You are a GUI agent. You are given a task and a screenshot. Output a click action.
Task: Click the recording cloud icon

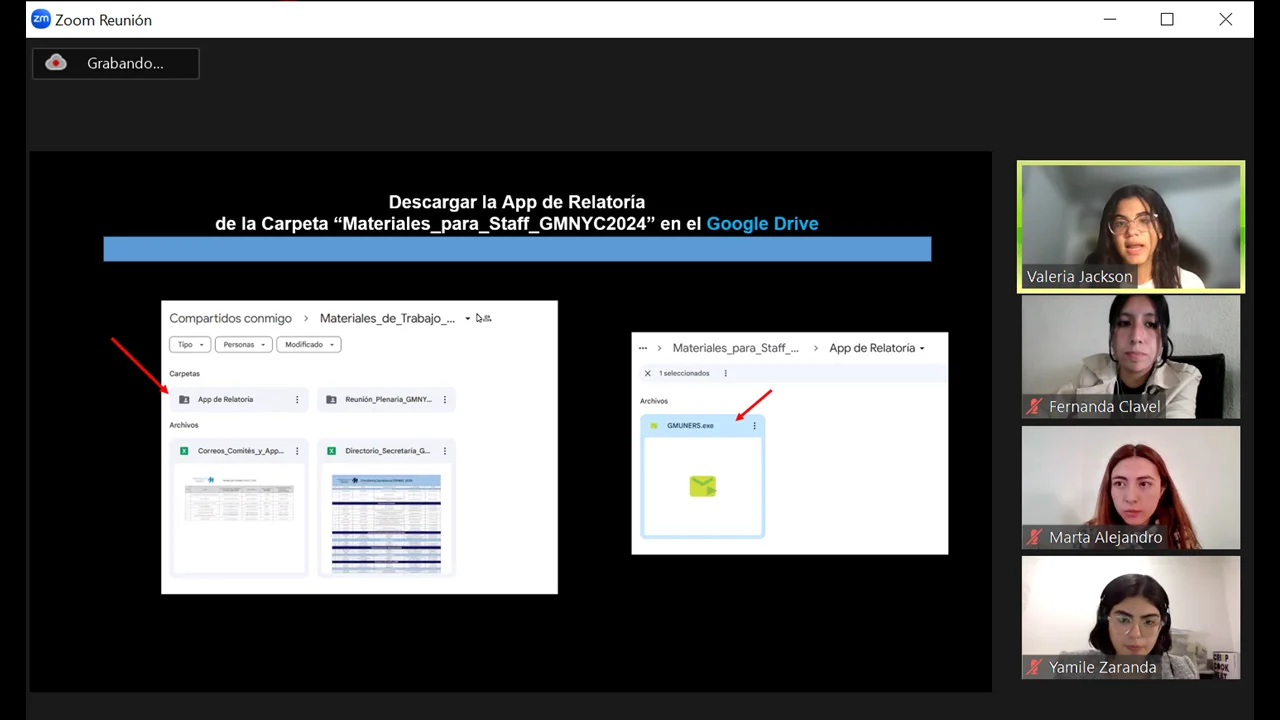57,63
